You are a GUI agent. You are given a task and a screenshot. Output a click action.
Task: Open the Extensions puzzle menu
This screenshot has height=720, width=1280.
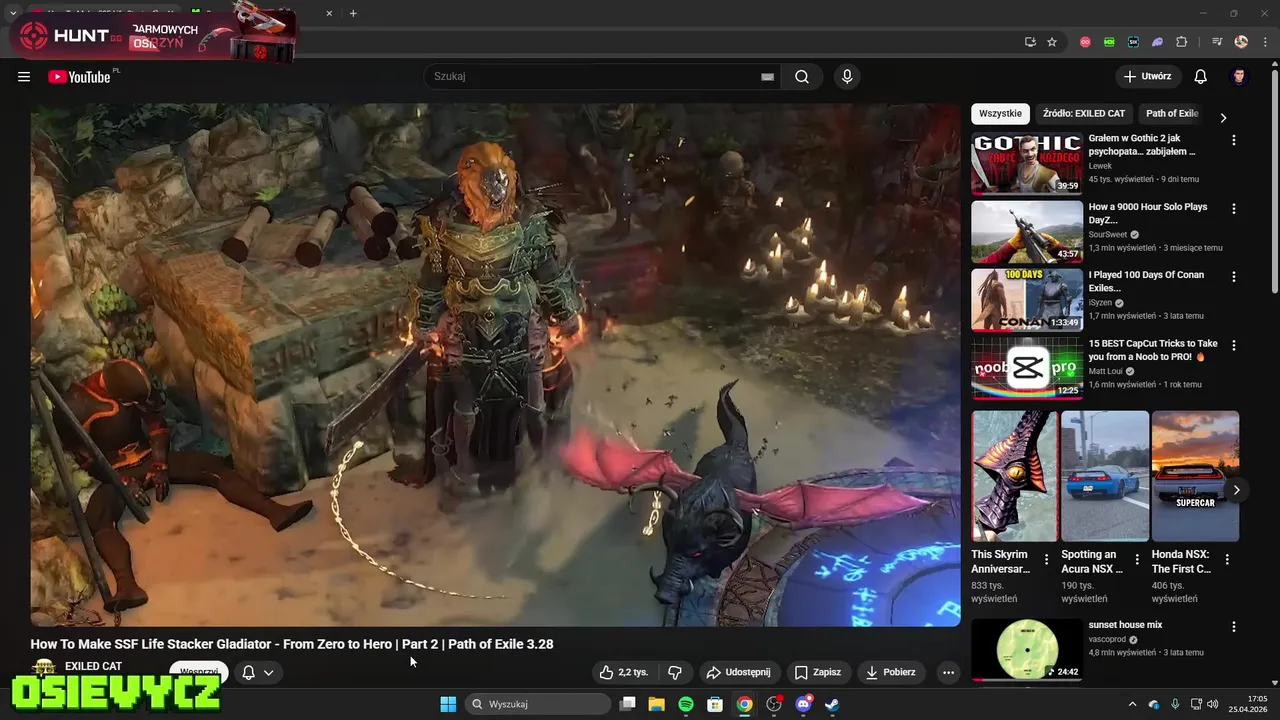point(1181,42)
